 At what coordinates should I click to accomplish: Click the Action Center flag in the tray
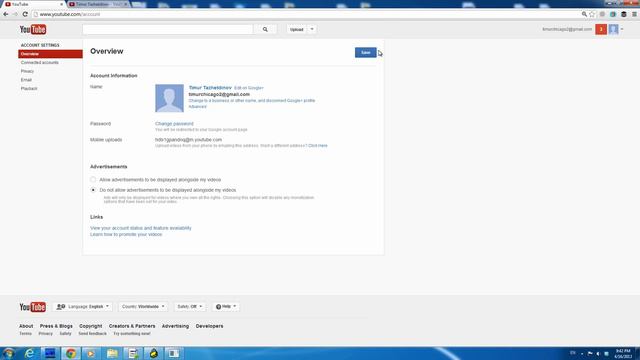pyautogui.click(x=590, y=353)
